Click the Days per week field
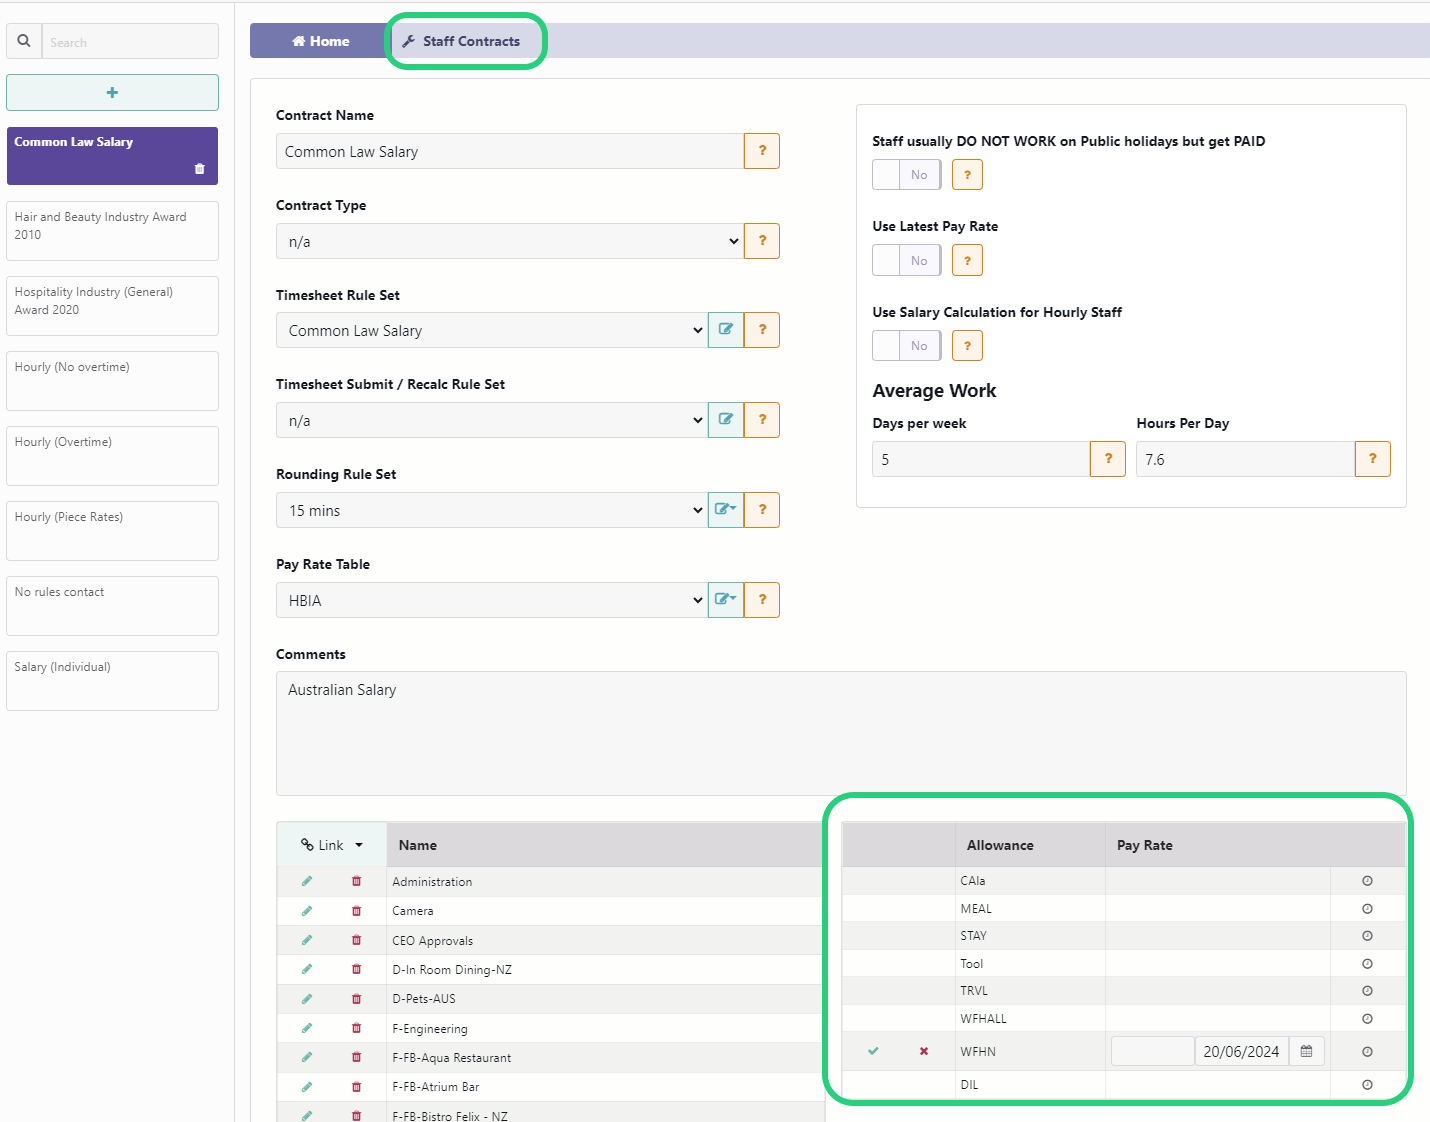Image resolution: width=1430 pixels, height=1122 pixels. coord(981,459)
